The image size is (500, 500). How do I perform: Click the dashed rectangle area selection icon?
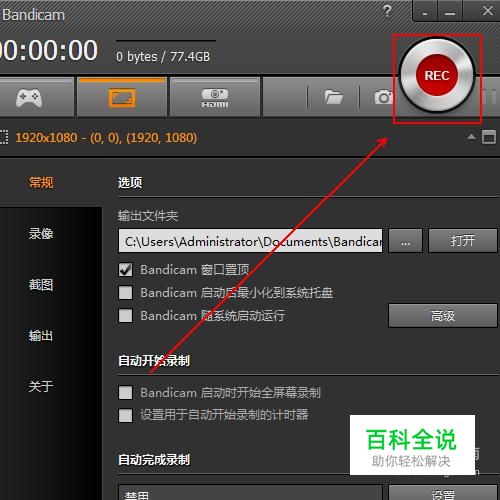coord(4,137)
